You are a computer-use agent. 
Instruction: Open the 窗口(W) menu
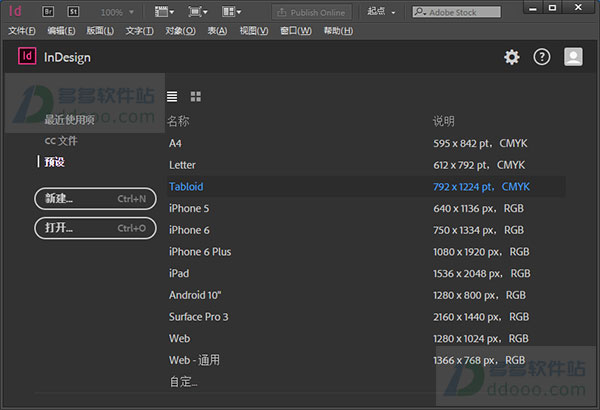pos(296,31)
